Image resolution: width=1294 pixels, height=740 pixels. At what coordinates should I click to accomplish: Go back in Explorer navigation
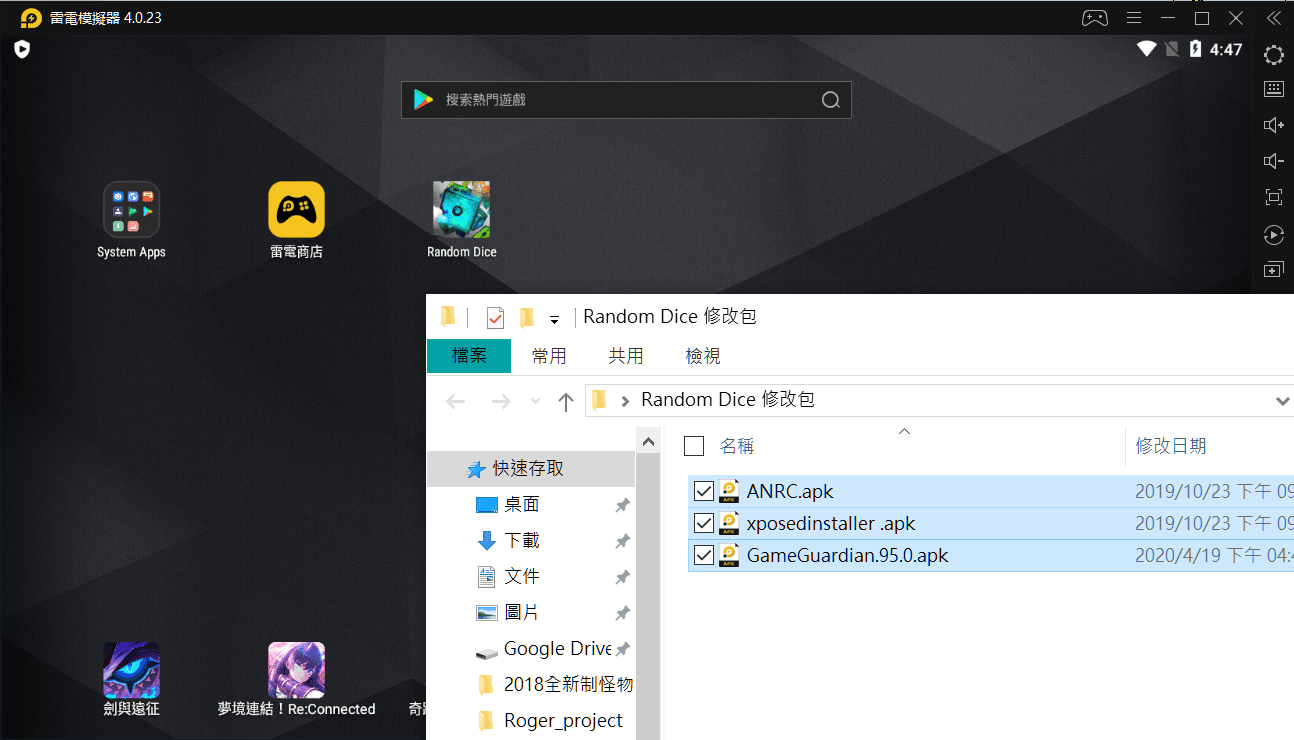click(456, 401)
